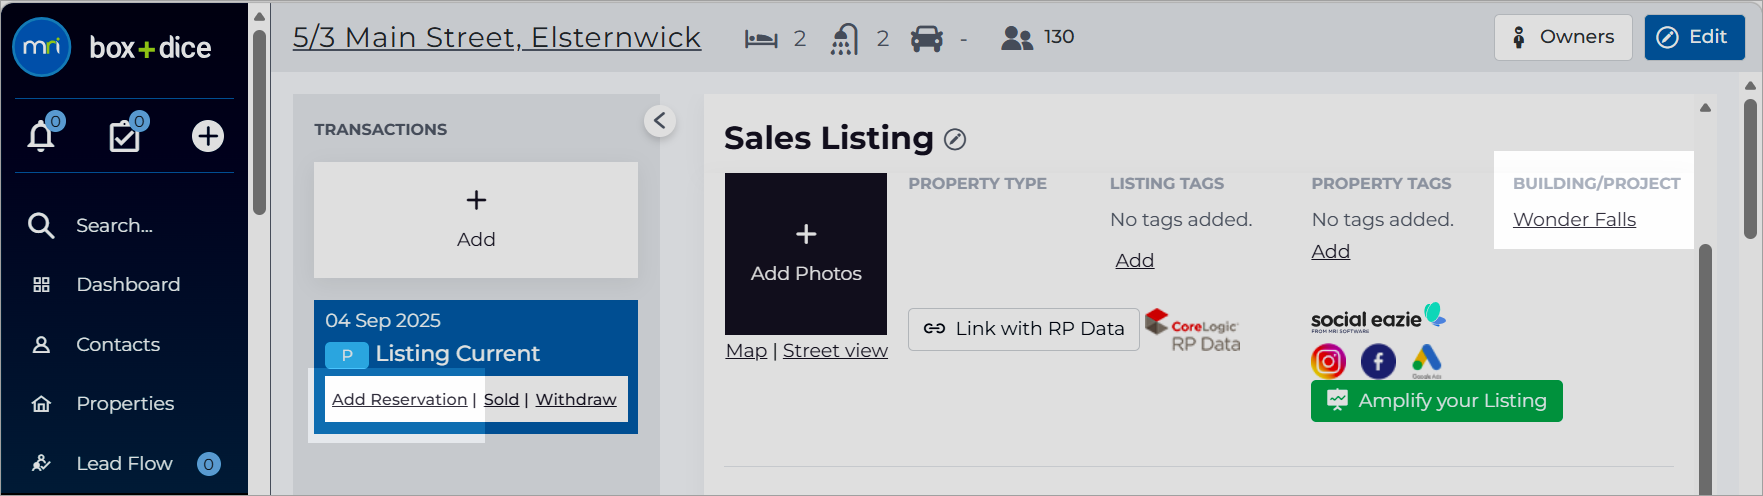
Task: Open the Wonder Falls building link
Action: [1574, 219]
